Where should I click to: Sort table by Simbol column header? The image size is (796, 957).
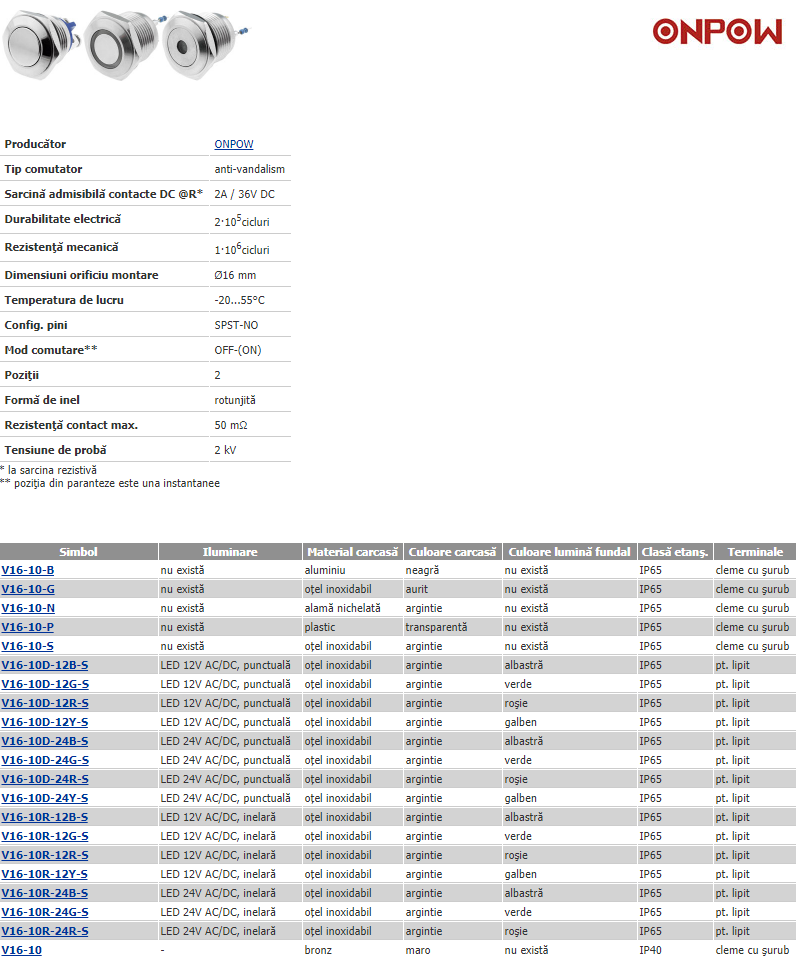pos(79,552)
